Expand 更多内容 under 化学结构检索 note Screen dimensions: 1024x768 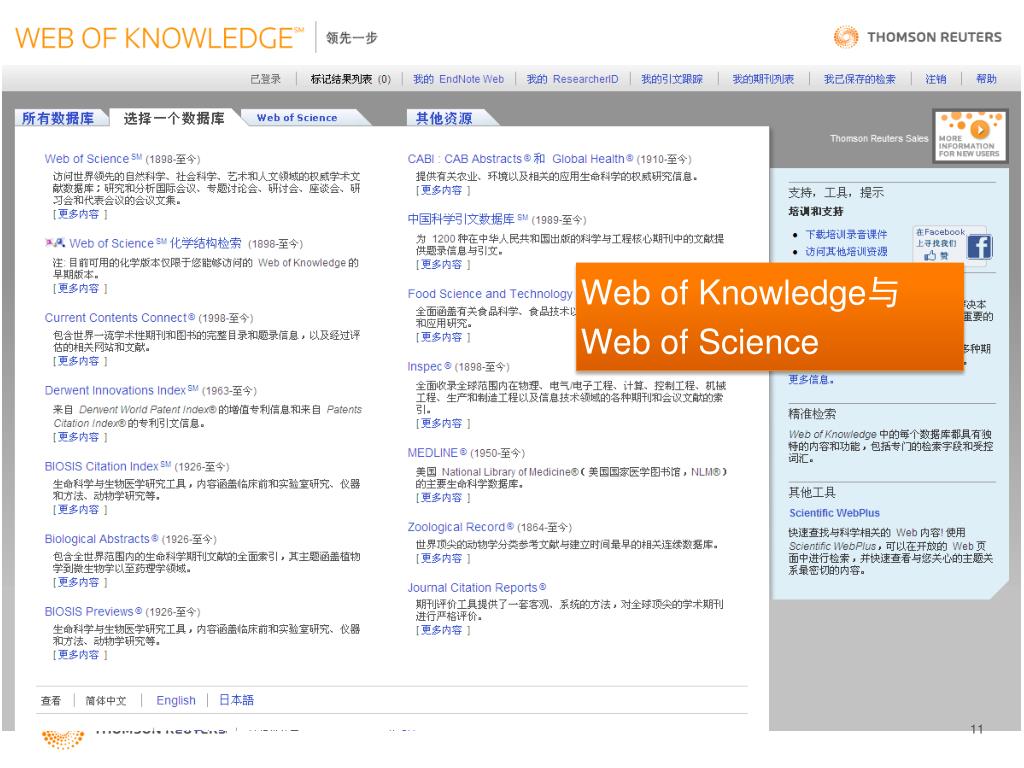(79, 289)
